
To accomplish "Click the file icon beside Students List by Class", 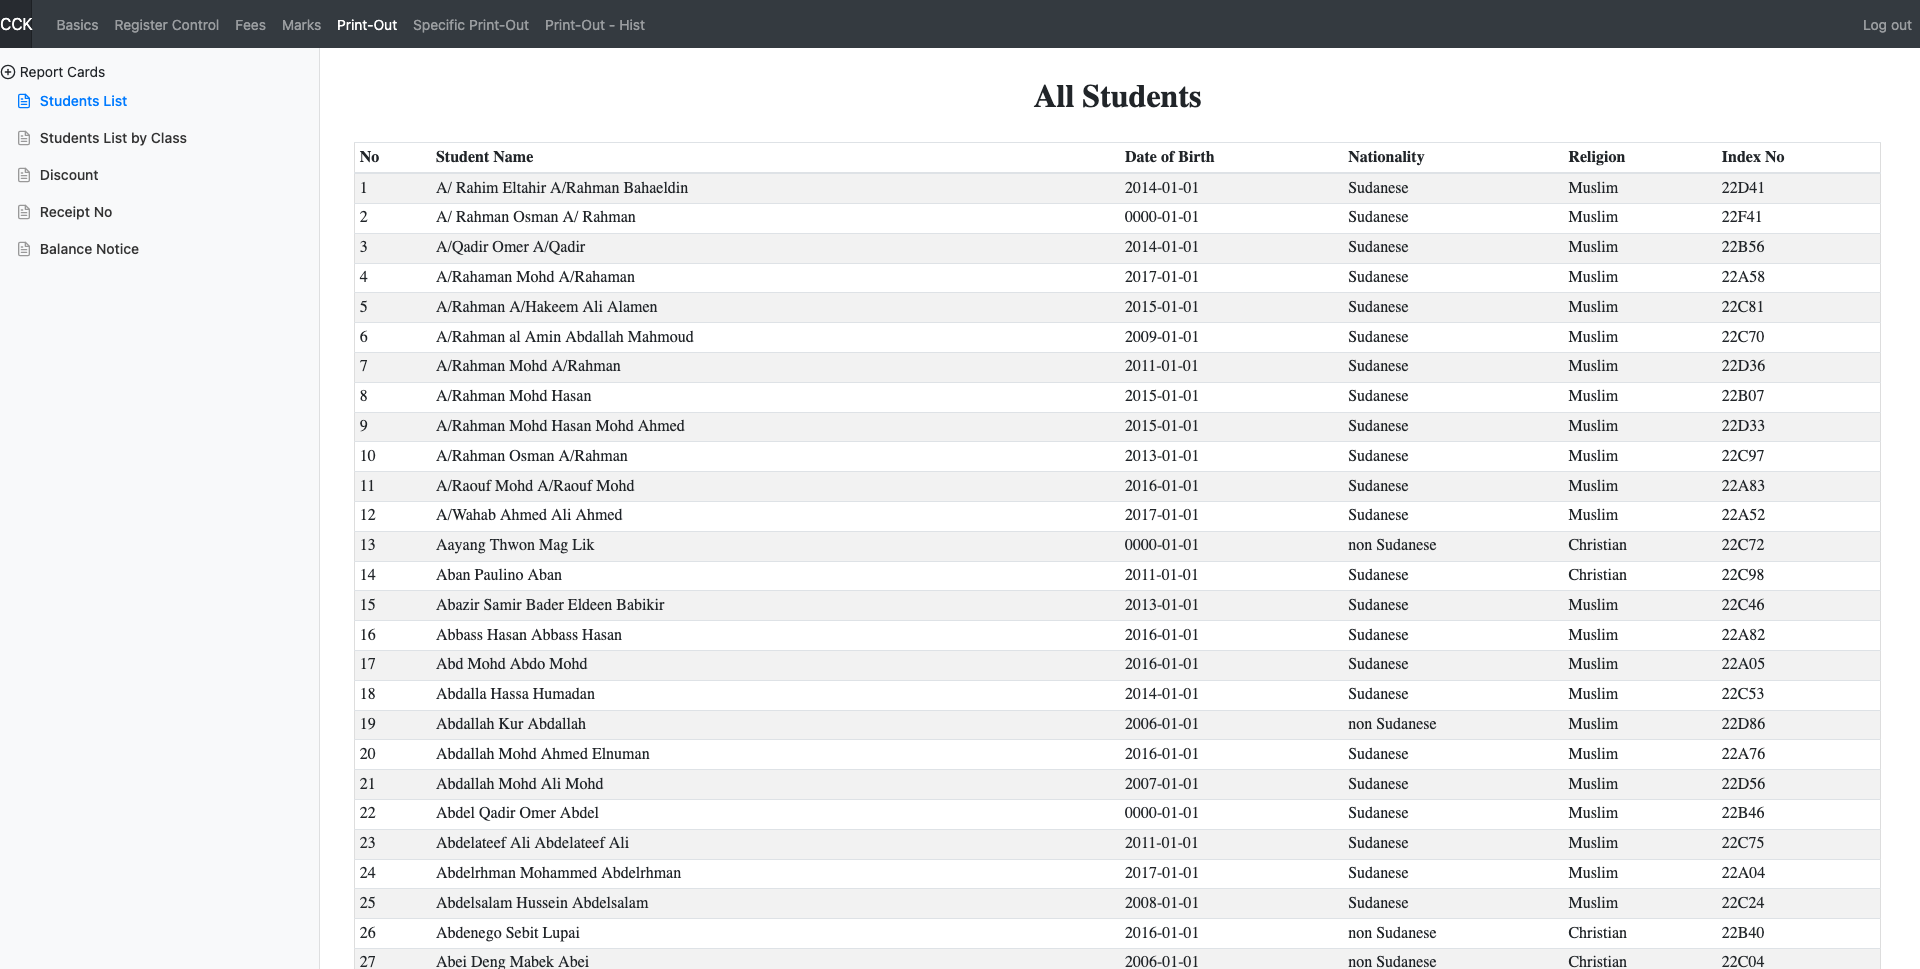I will tap(24, 138).
